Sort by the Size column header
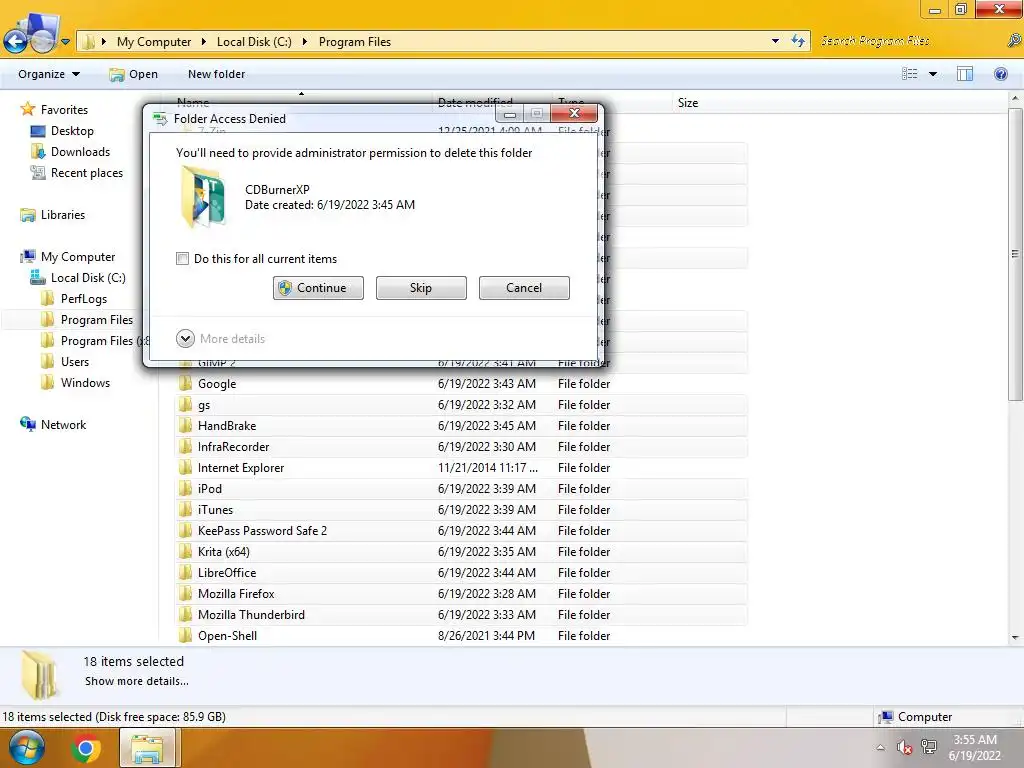1024x768 pixels. (x=688, y=103)
